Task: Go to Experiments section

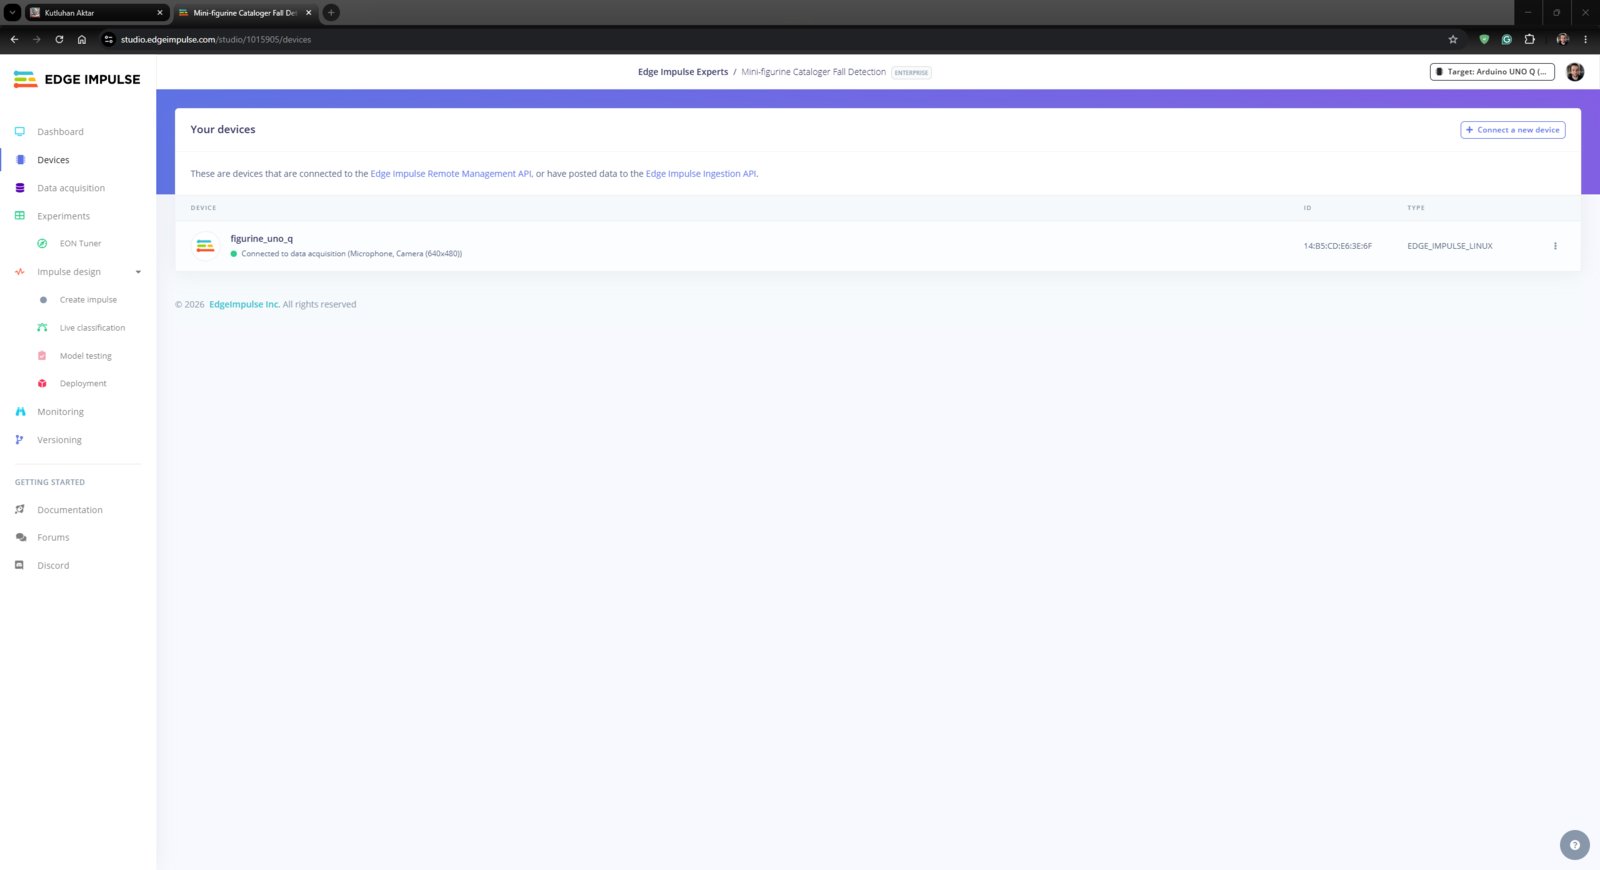Action: (63, 216)
